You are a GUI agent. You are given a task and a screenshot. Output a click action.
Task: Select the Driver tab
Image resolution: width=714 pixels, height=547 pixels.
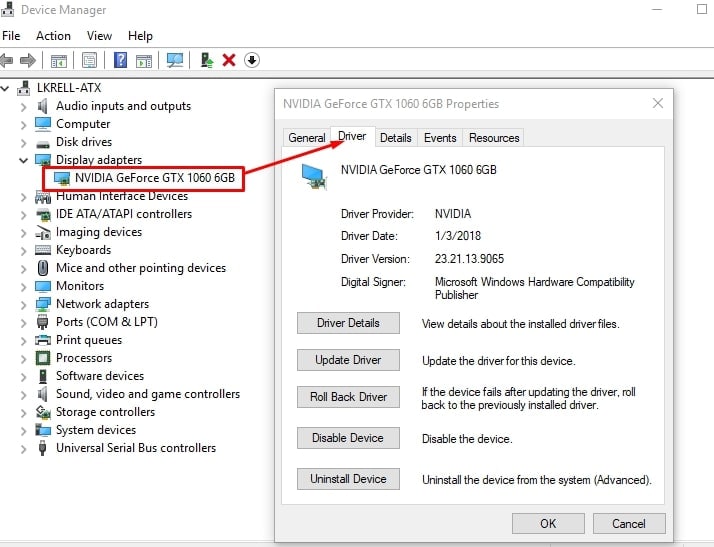pyautogui.click(x=352, y=136)
